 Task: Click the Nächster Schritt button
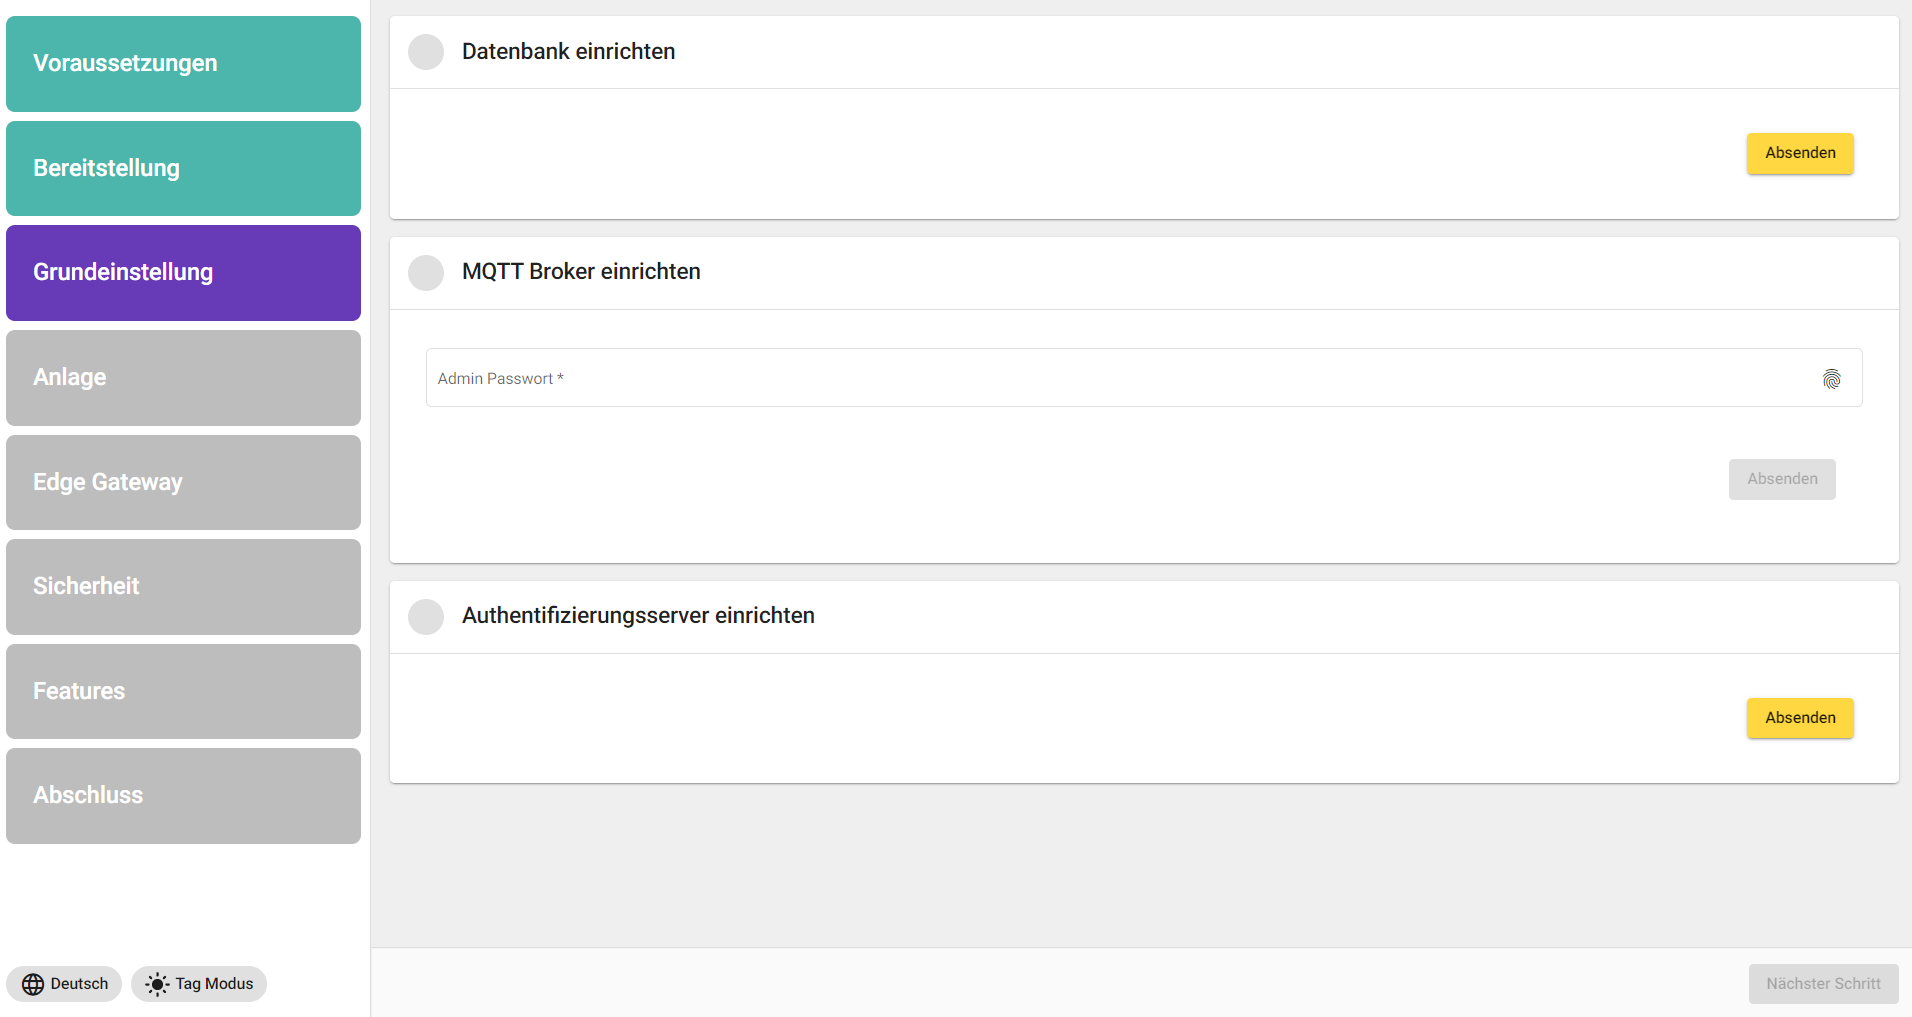(x=1823, y=984)
